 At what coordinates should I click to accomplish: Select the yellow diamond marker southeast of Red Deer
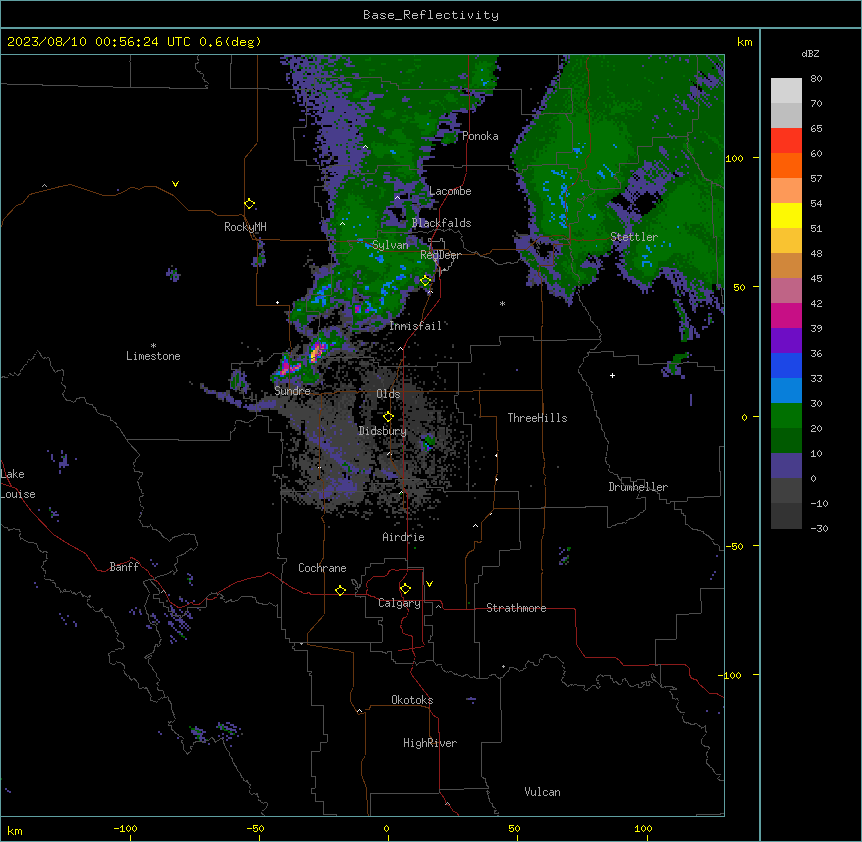click(425, 281)
